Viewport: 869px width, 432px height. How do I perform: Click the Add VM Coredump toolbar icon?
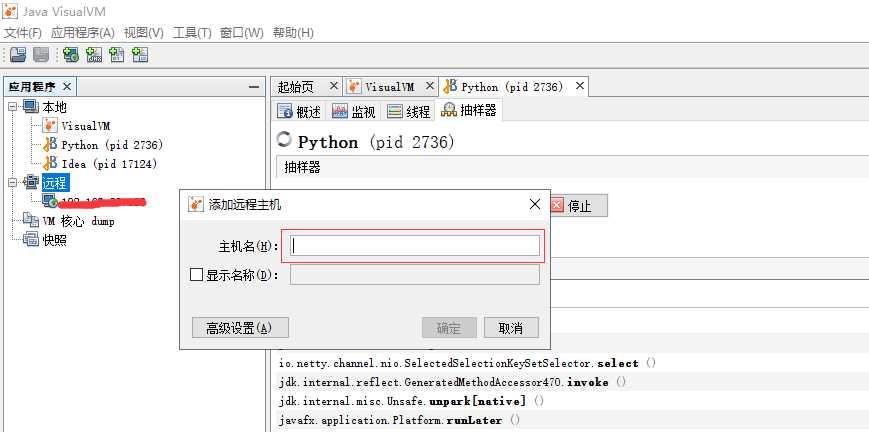117,54
